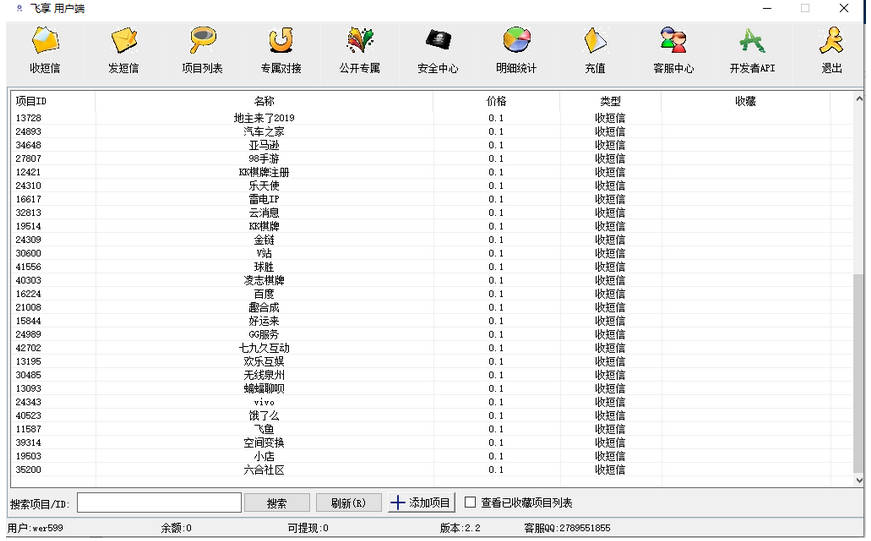
Task: Click the 搜索 button
Action: 277,503
